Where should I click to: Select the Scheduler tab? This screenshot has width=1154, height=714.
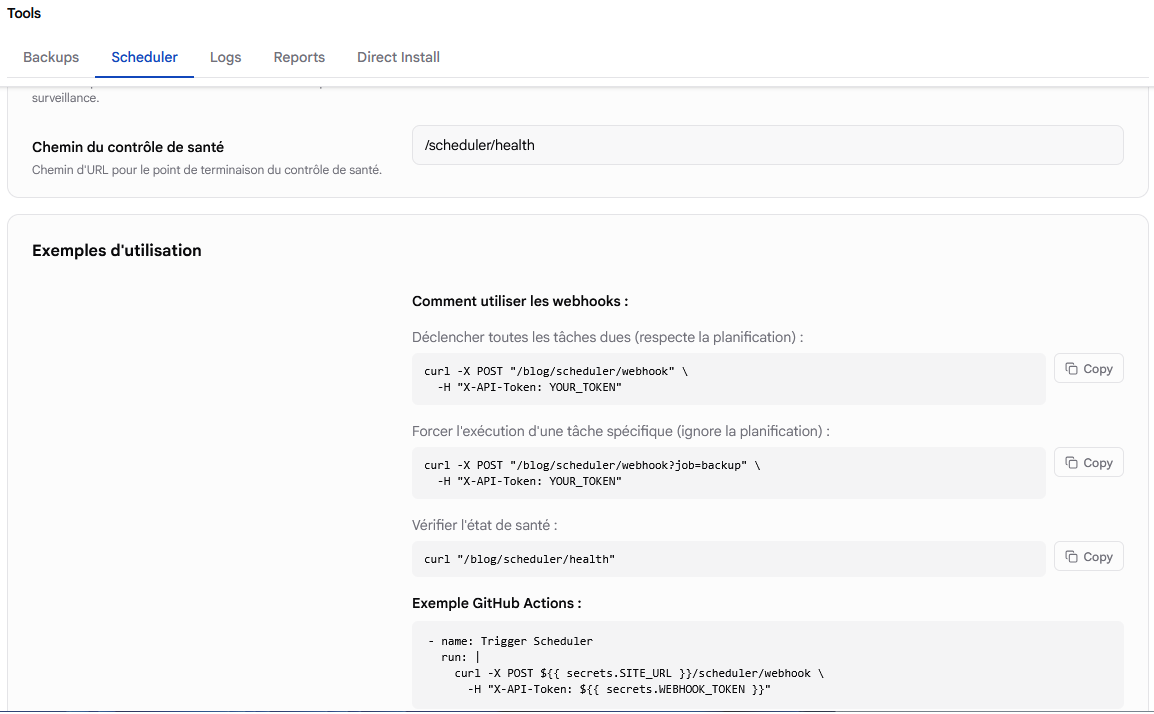coord(144,57)
